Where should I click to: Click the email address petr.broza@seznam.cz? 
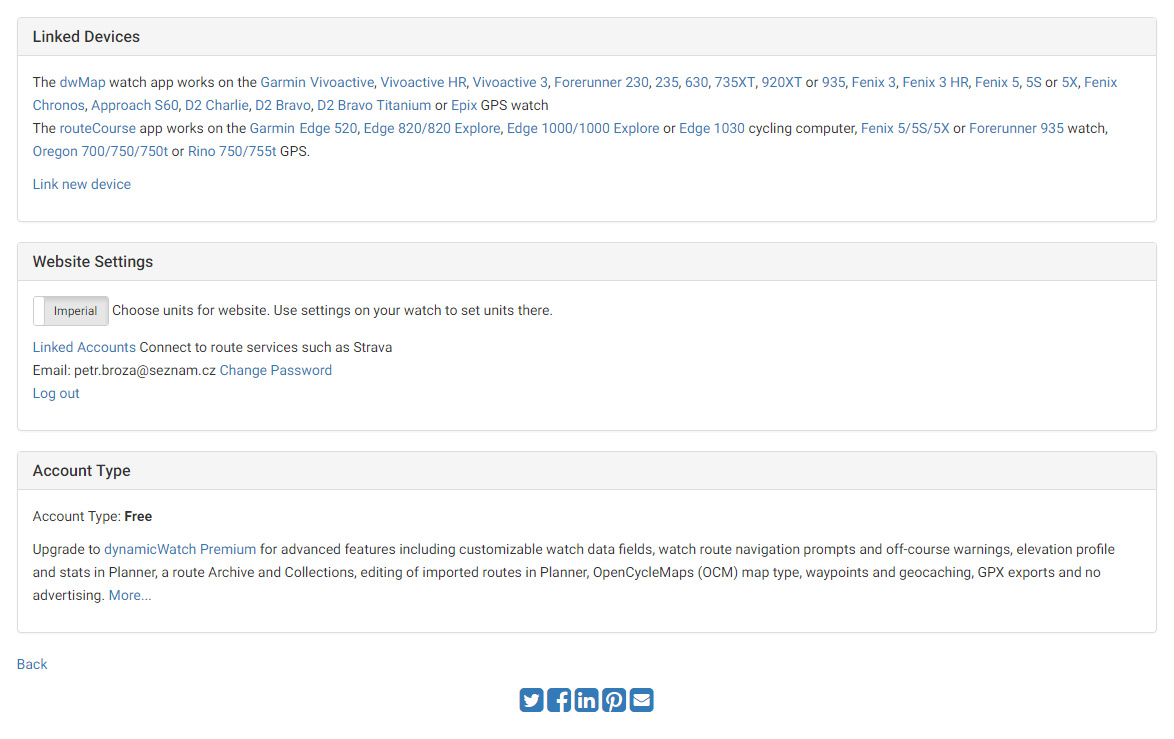pyautogui.click(x=145, y=371)
